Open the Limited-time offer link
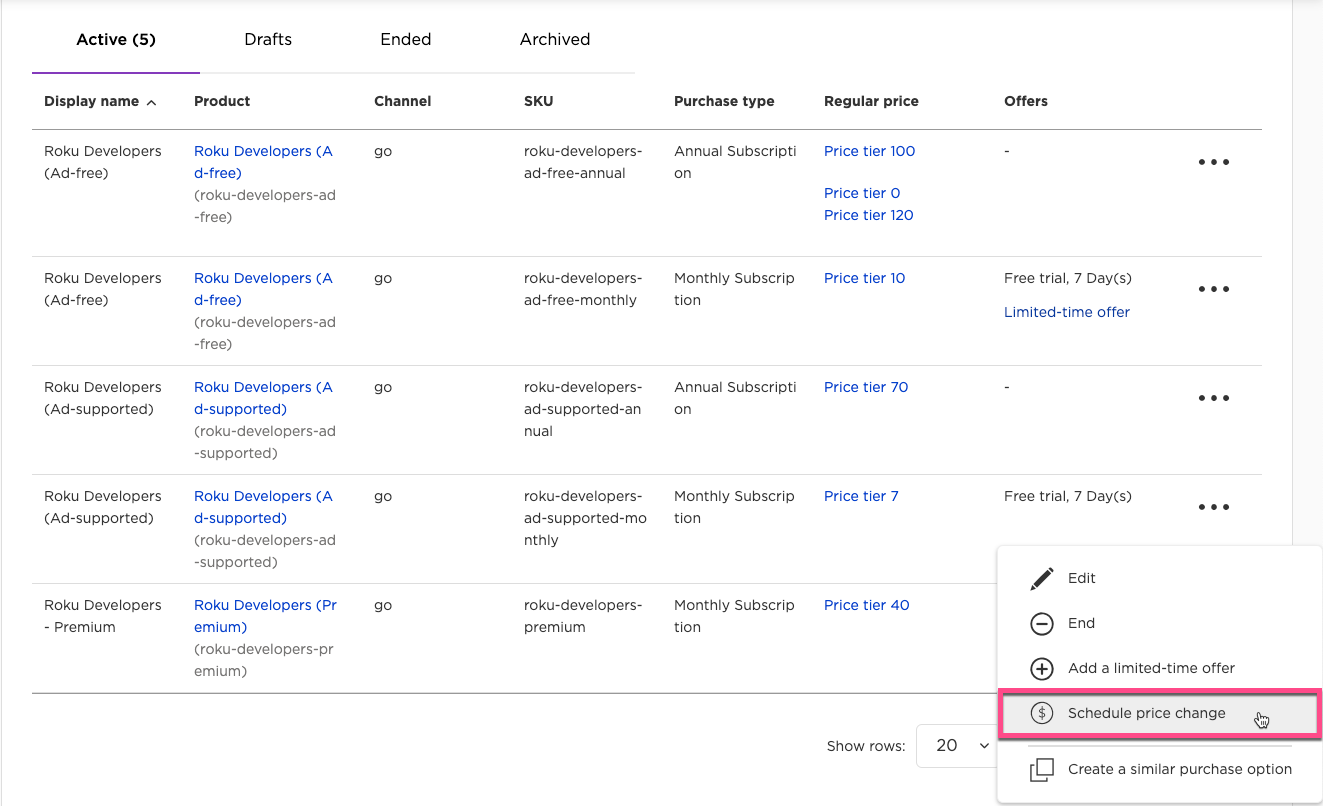Image resolution: width=1323 pixels, height=806 pixels. pyautogui.click(x=1066, y=312)
